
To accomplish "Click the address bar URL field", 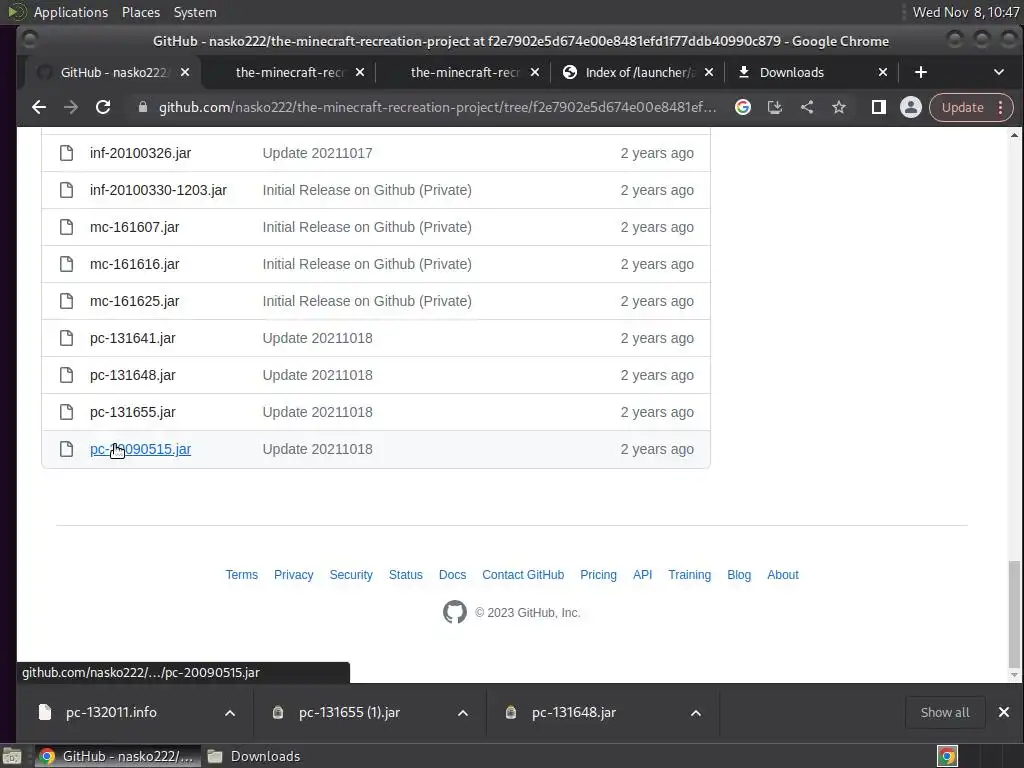I will pos(438,107).
